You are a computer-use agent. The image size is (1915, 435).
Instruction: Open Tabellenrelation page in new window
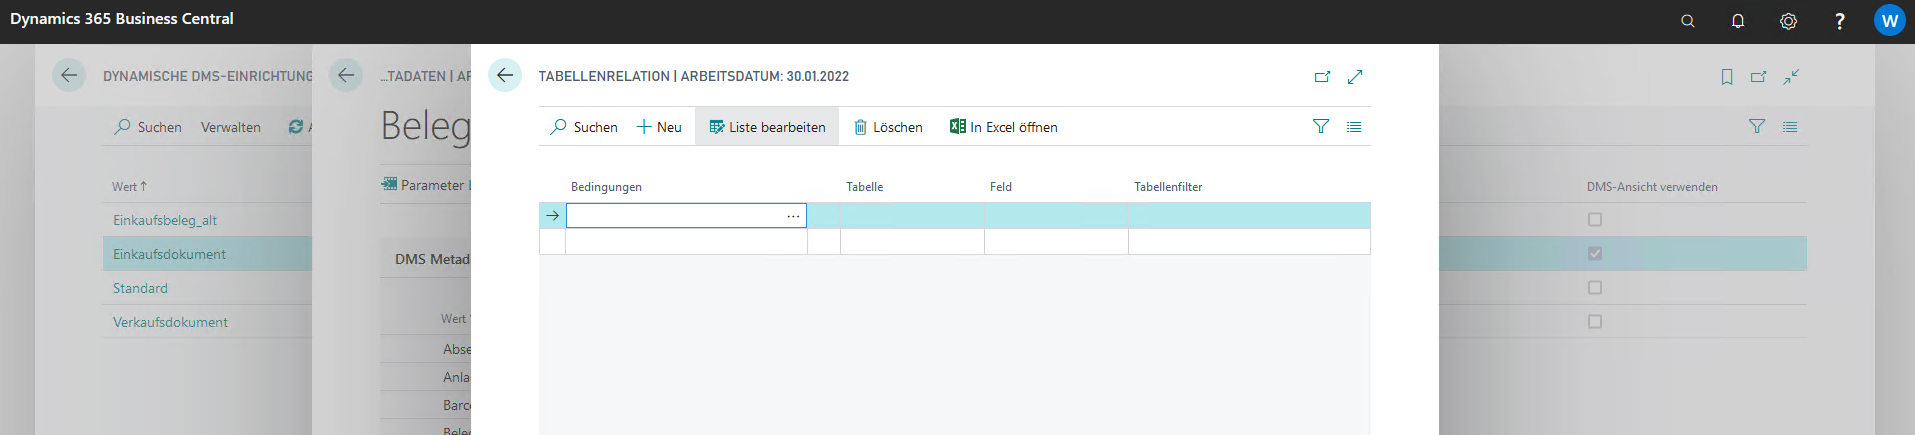point(1322,77)
